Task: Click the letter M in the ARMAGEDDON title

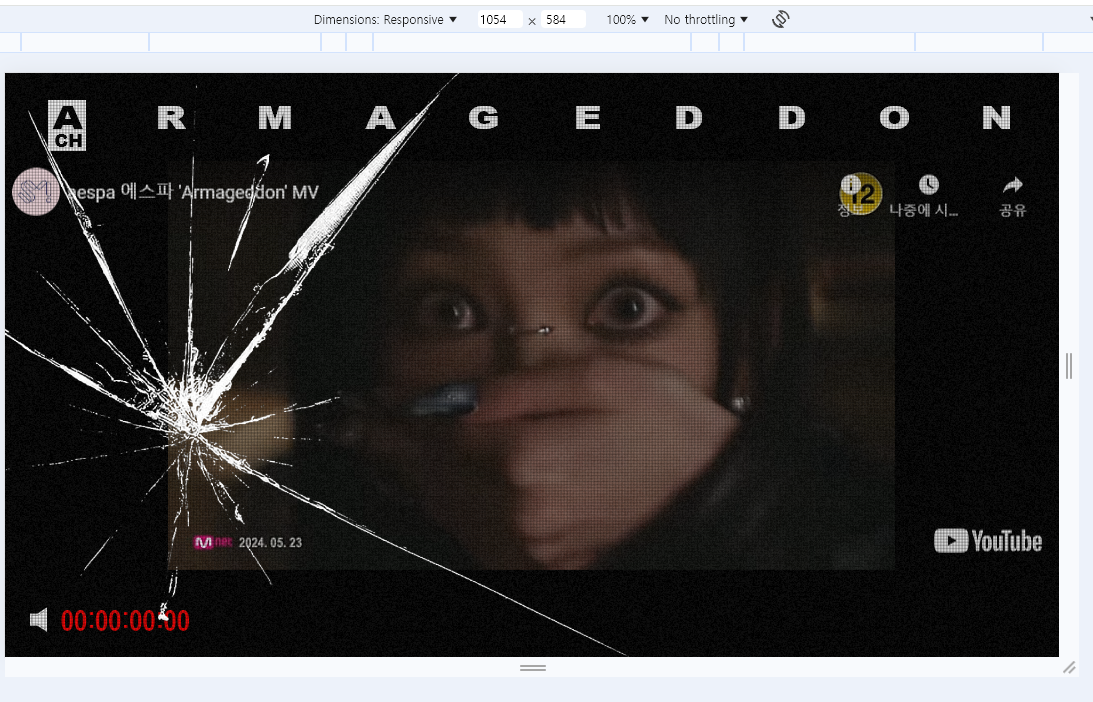Action: pyautogui.click(x=275, y=118)
